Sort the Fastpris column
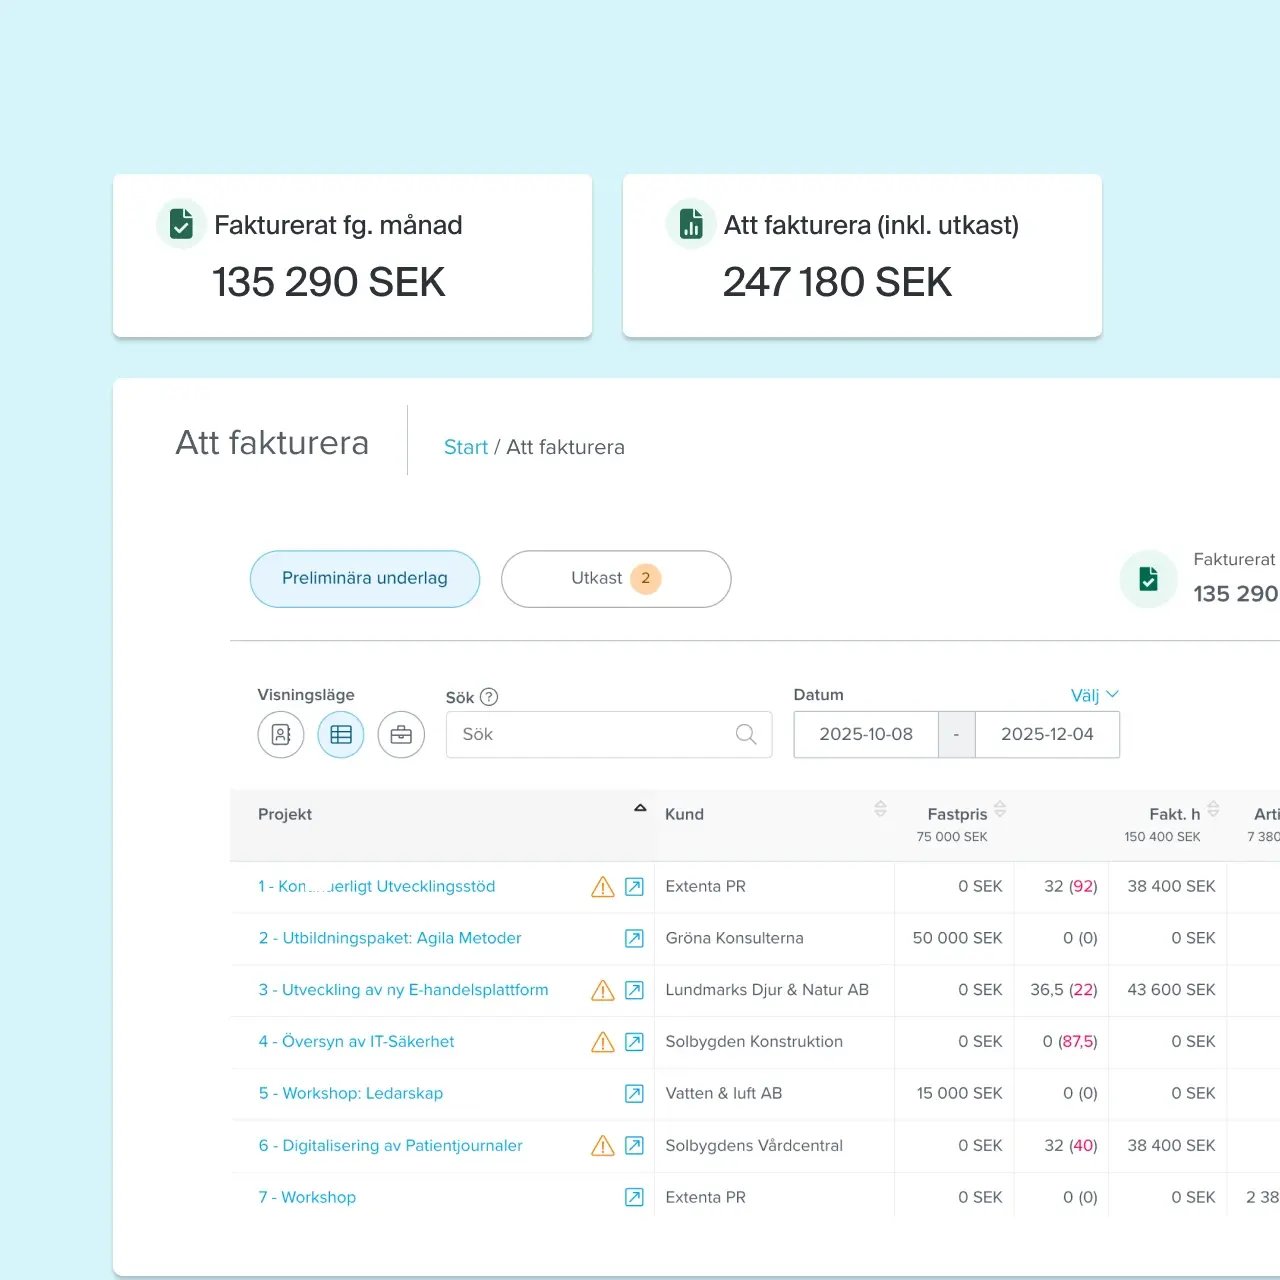1280x1280 pixels. [1000, 809]
